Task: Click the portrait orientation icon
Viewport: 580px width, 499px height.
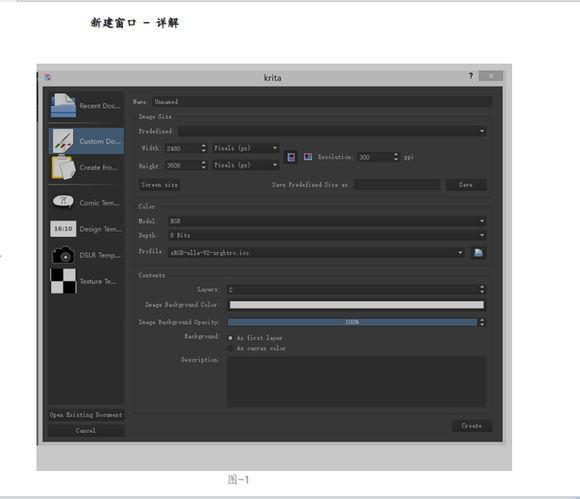Action: (x=291, y=157)
